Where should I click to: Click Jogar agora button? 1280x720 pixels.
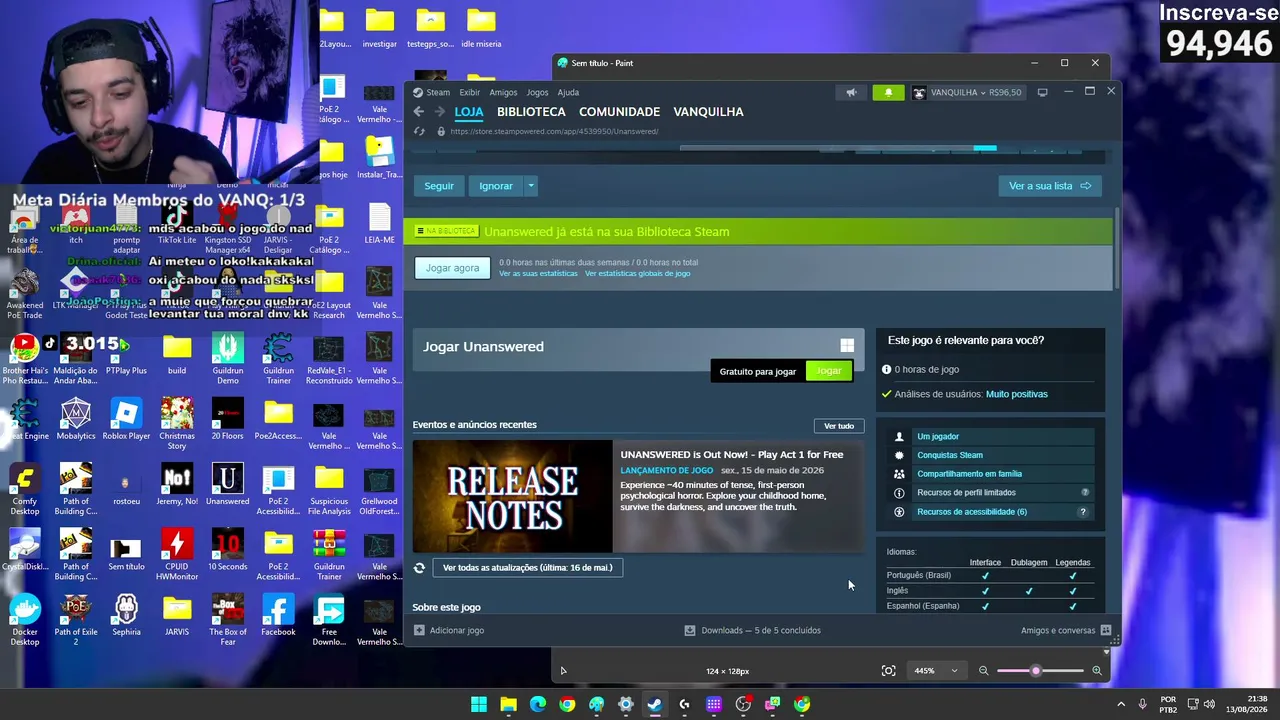coord(453,268)
